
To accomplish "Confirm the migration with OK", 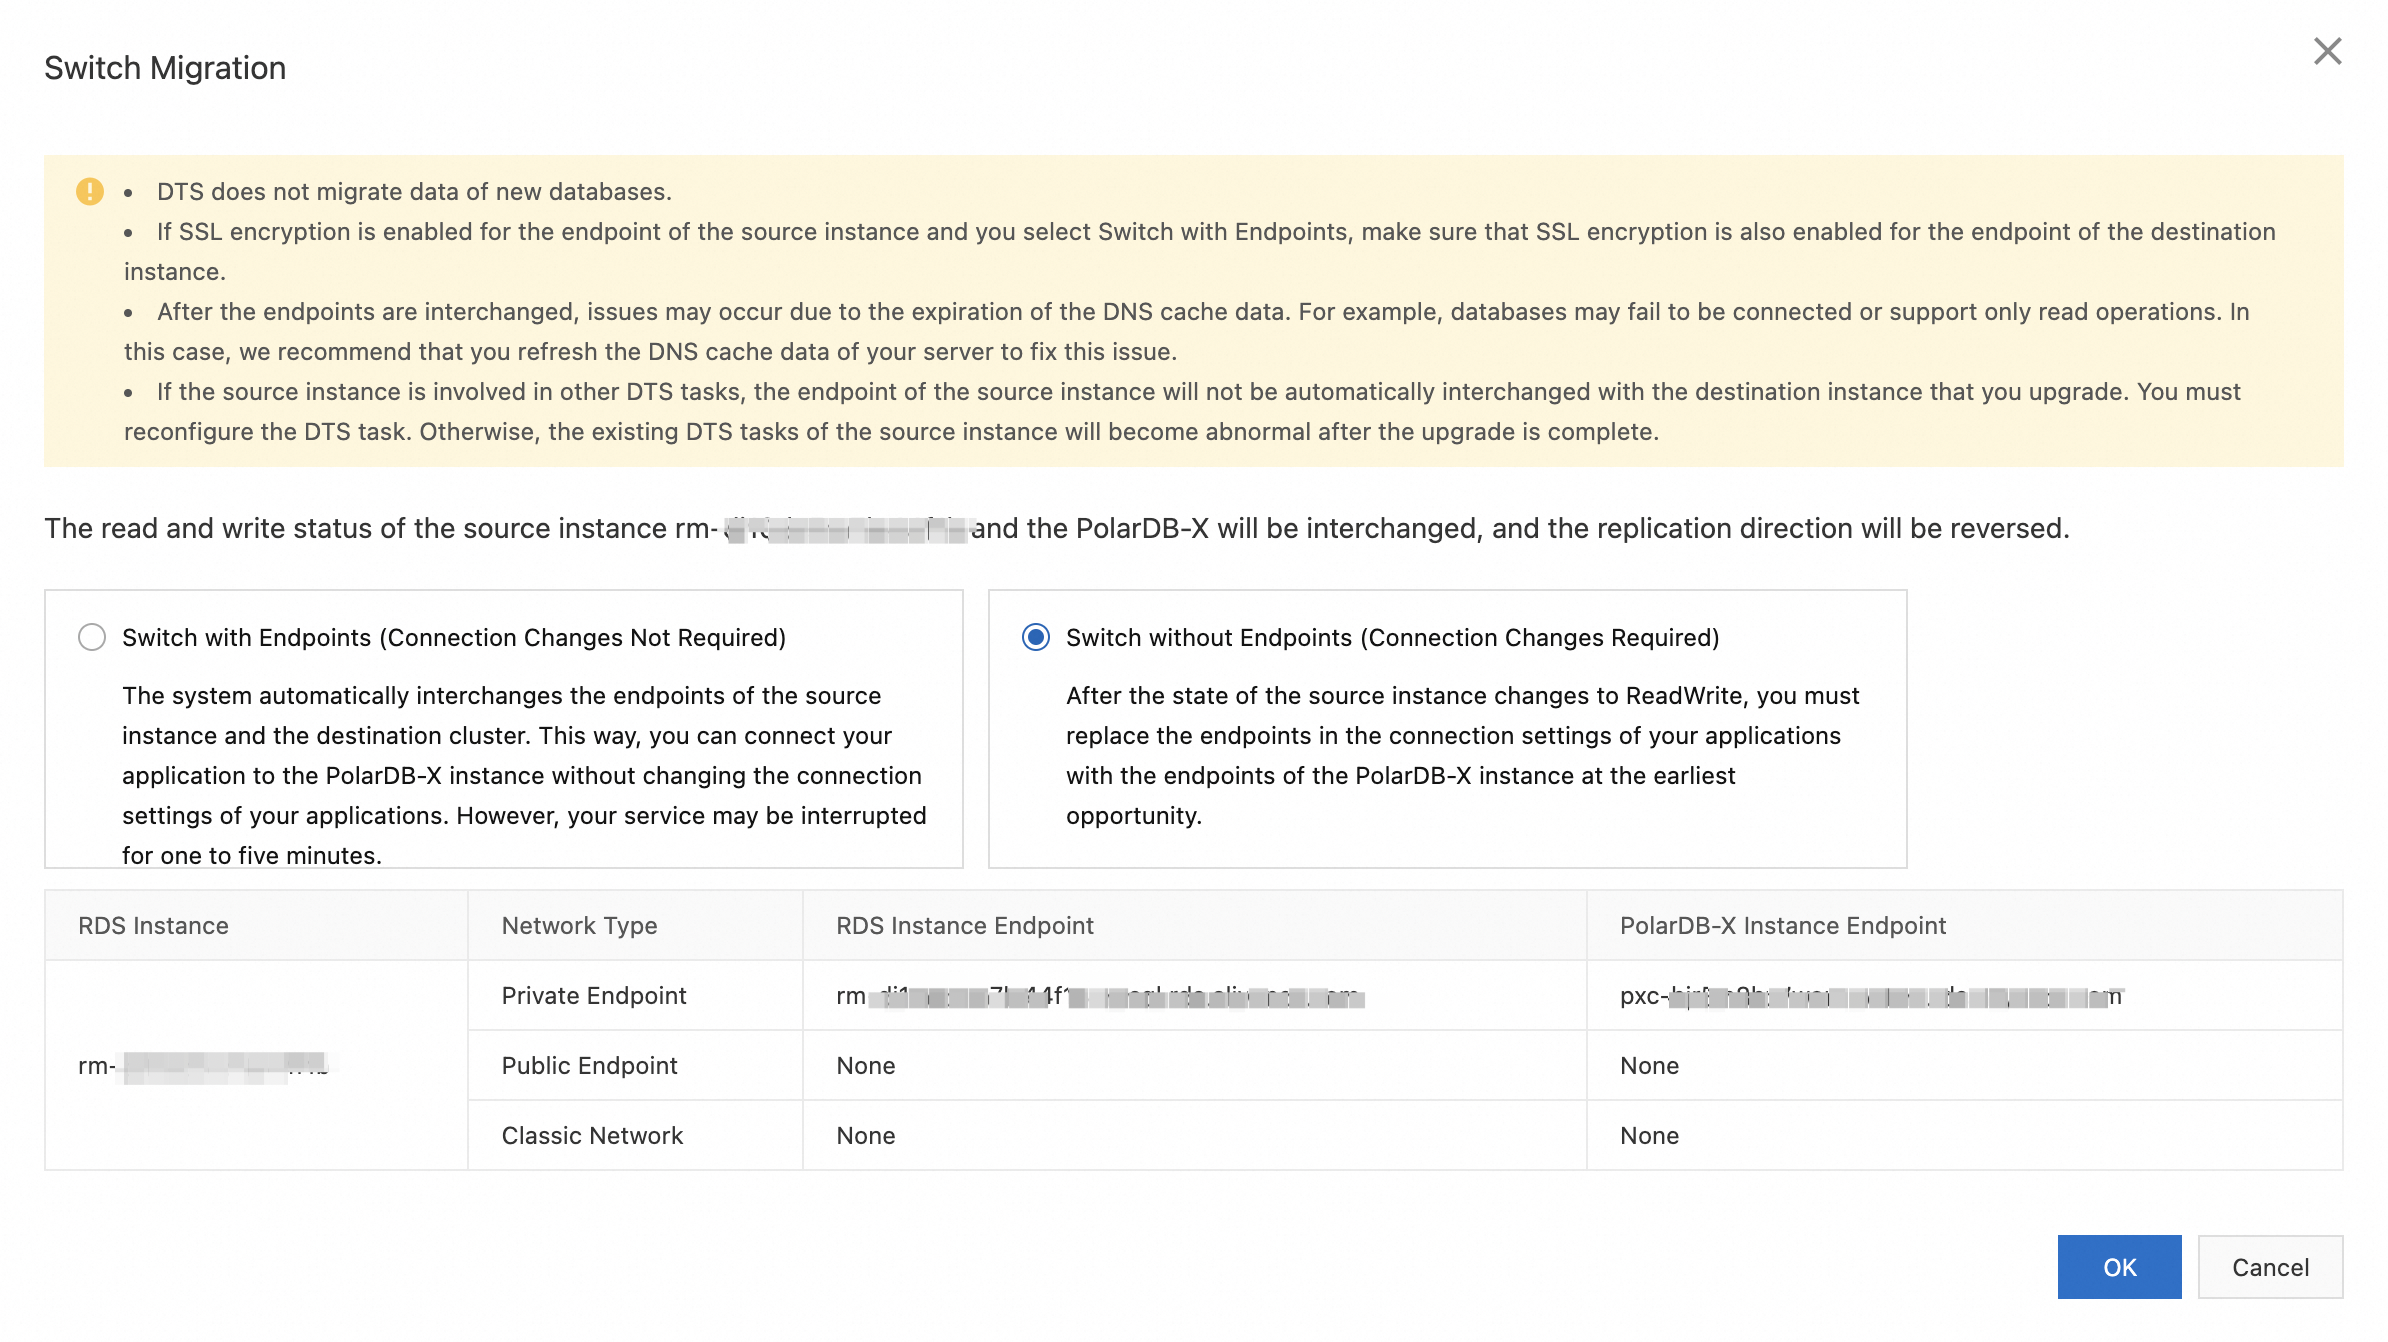I will pos(2119,1267).
